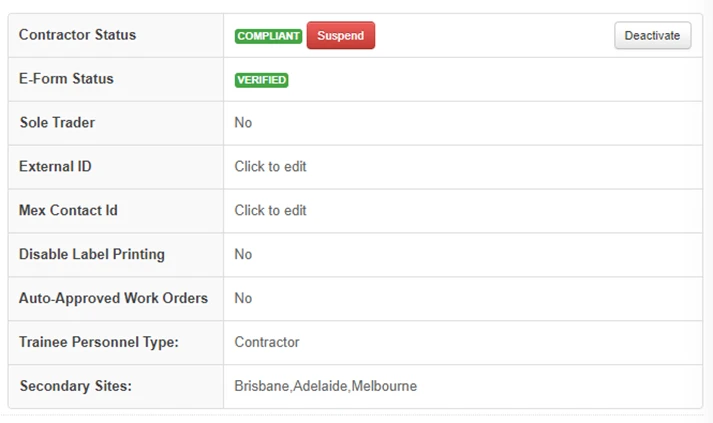This screenshot has width=713, height=423.
Task: Select the Secondary Sites label
Action: [75, 386]
